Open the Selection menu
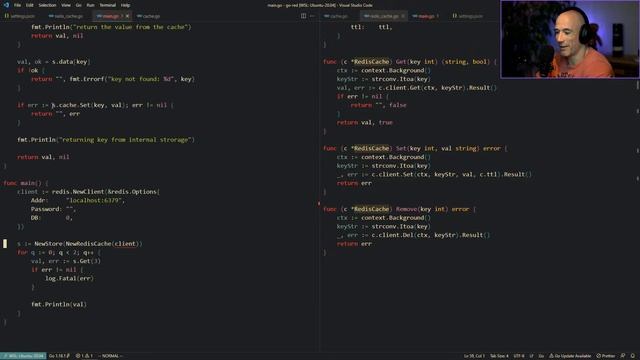640x360 pixels. pos(47,5)
